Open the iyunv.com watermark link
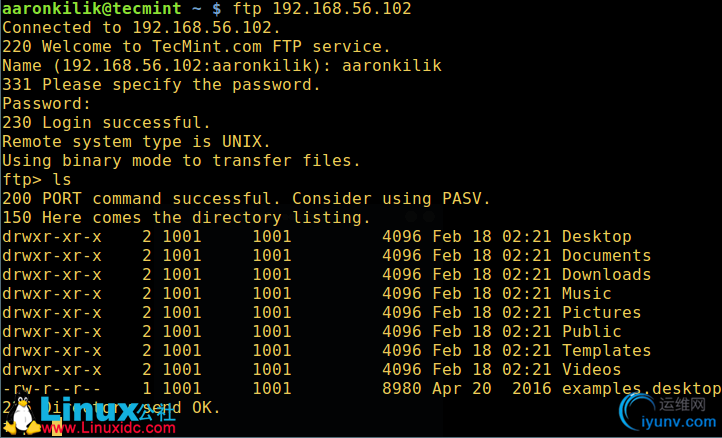 coord(681,421)
